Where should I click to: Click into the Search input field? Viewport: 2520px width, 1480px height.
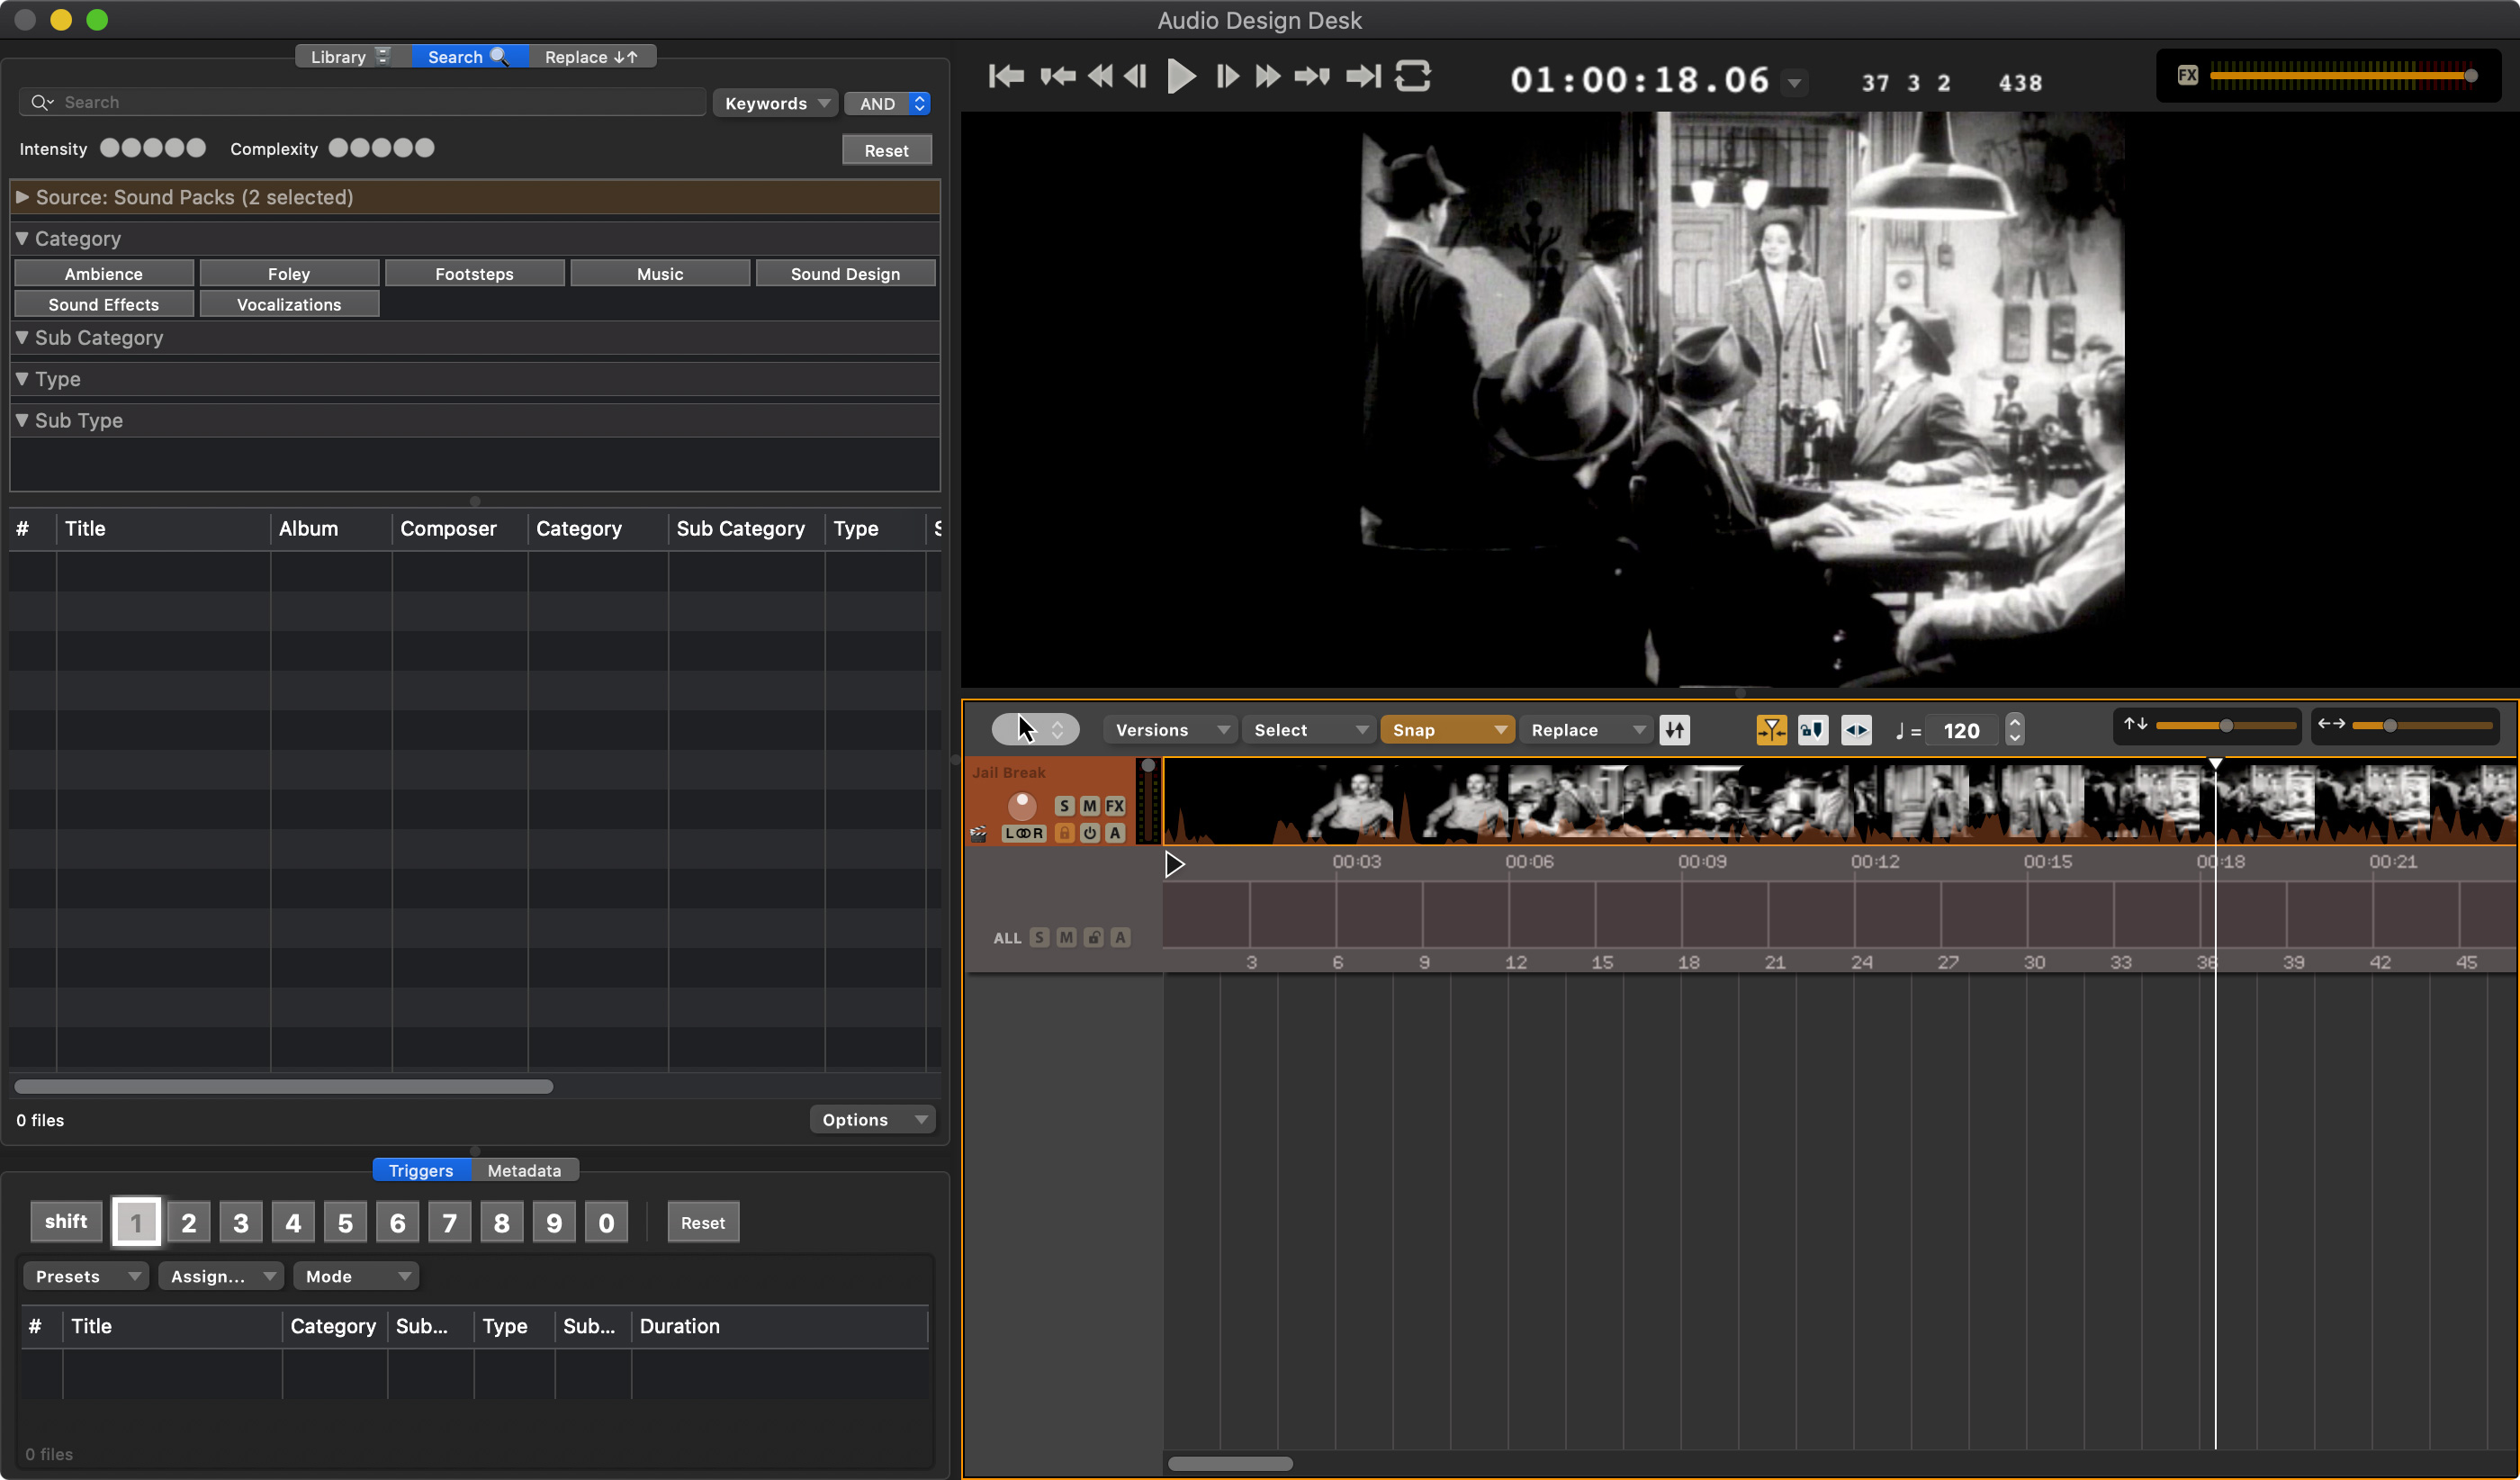click(x=363, y=102)
